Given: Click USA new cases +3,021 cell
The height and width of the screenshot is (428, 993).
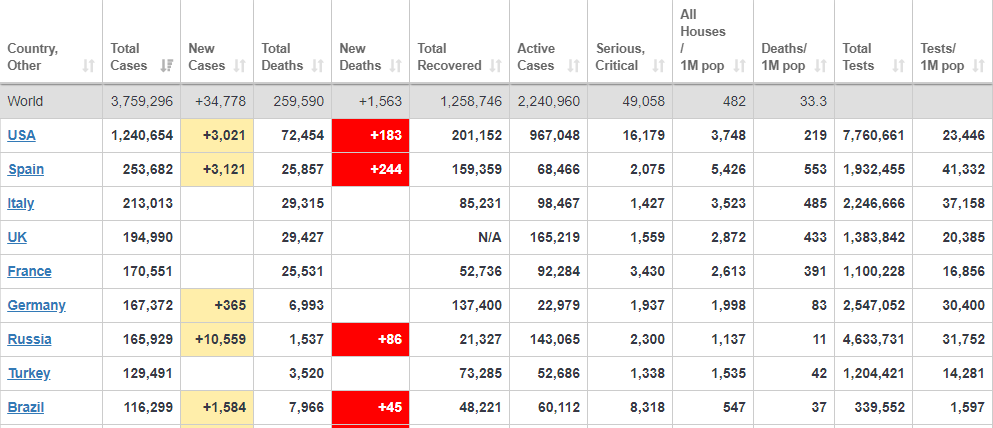Looking at the screenshot, I should point(217,135).
